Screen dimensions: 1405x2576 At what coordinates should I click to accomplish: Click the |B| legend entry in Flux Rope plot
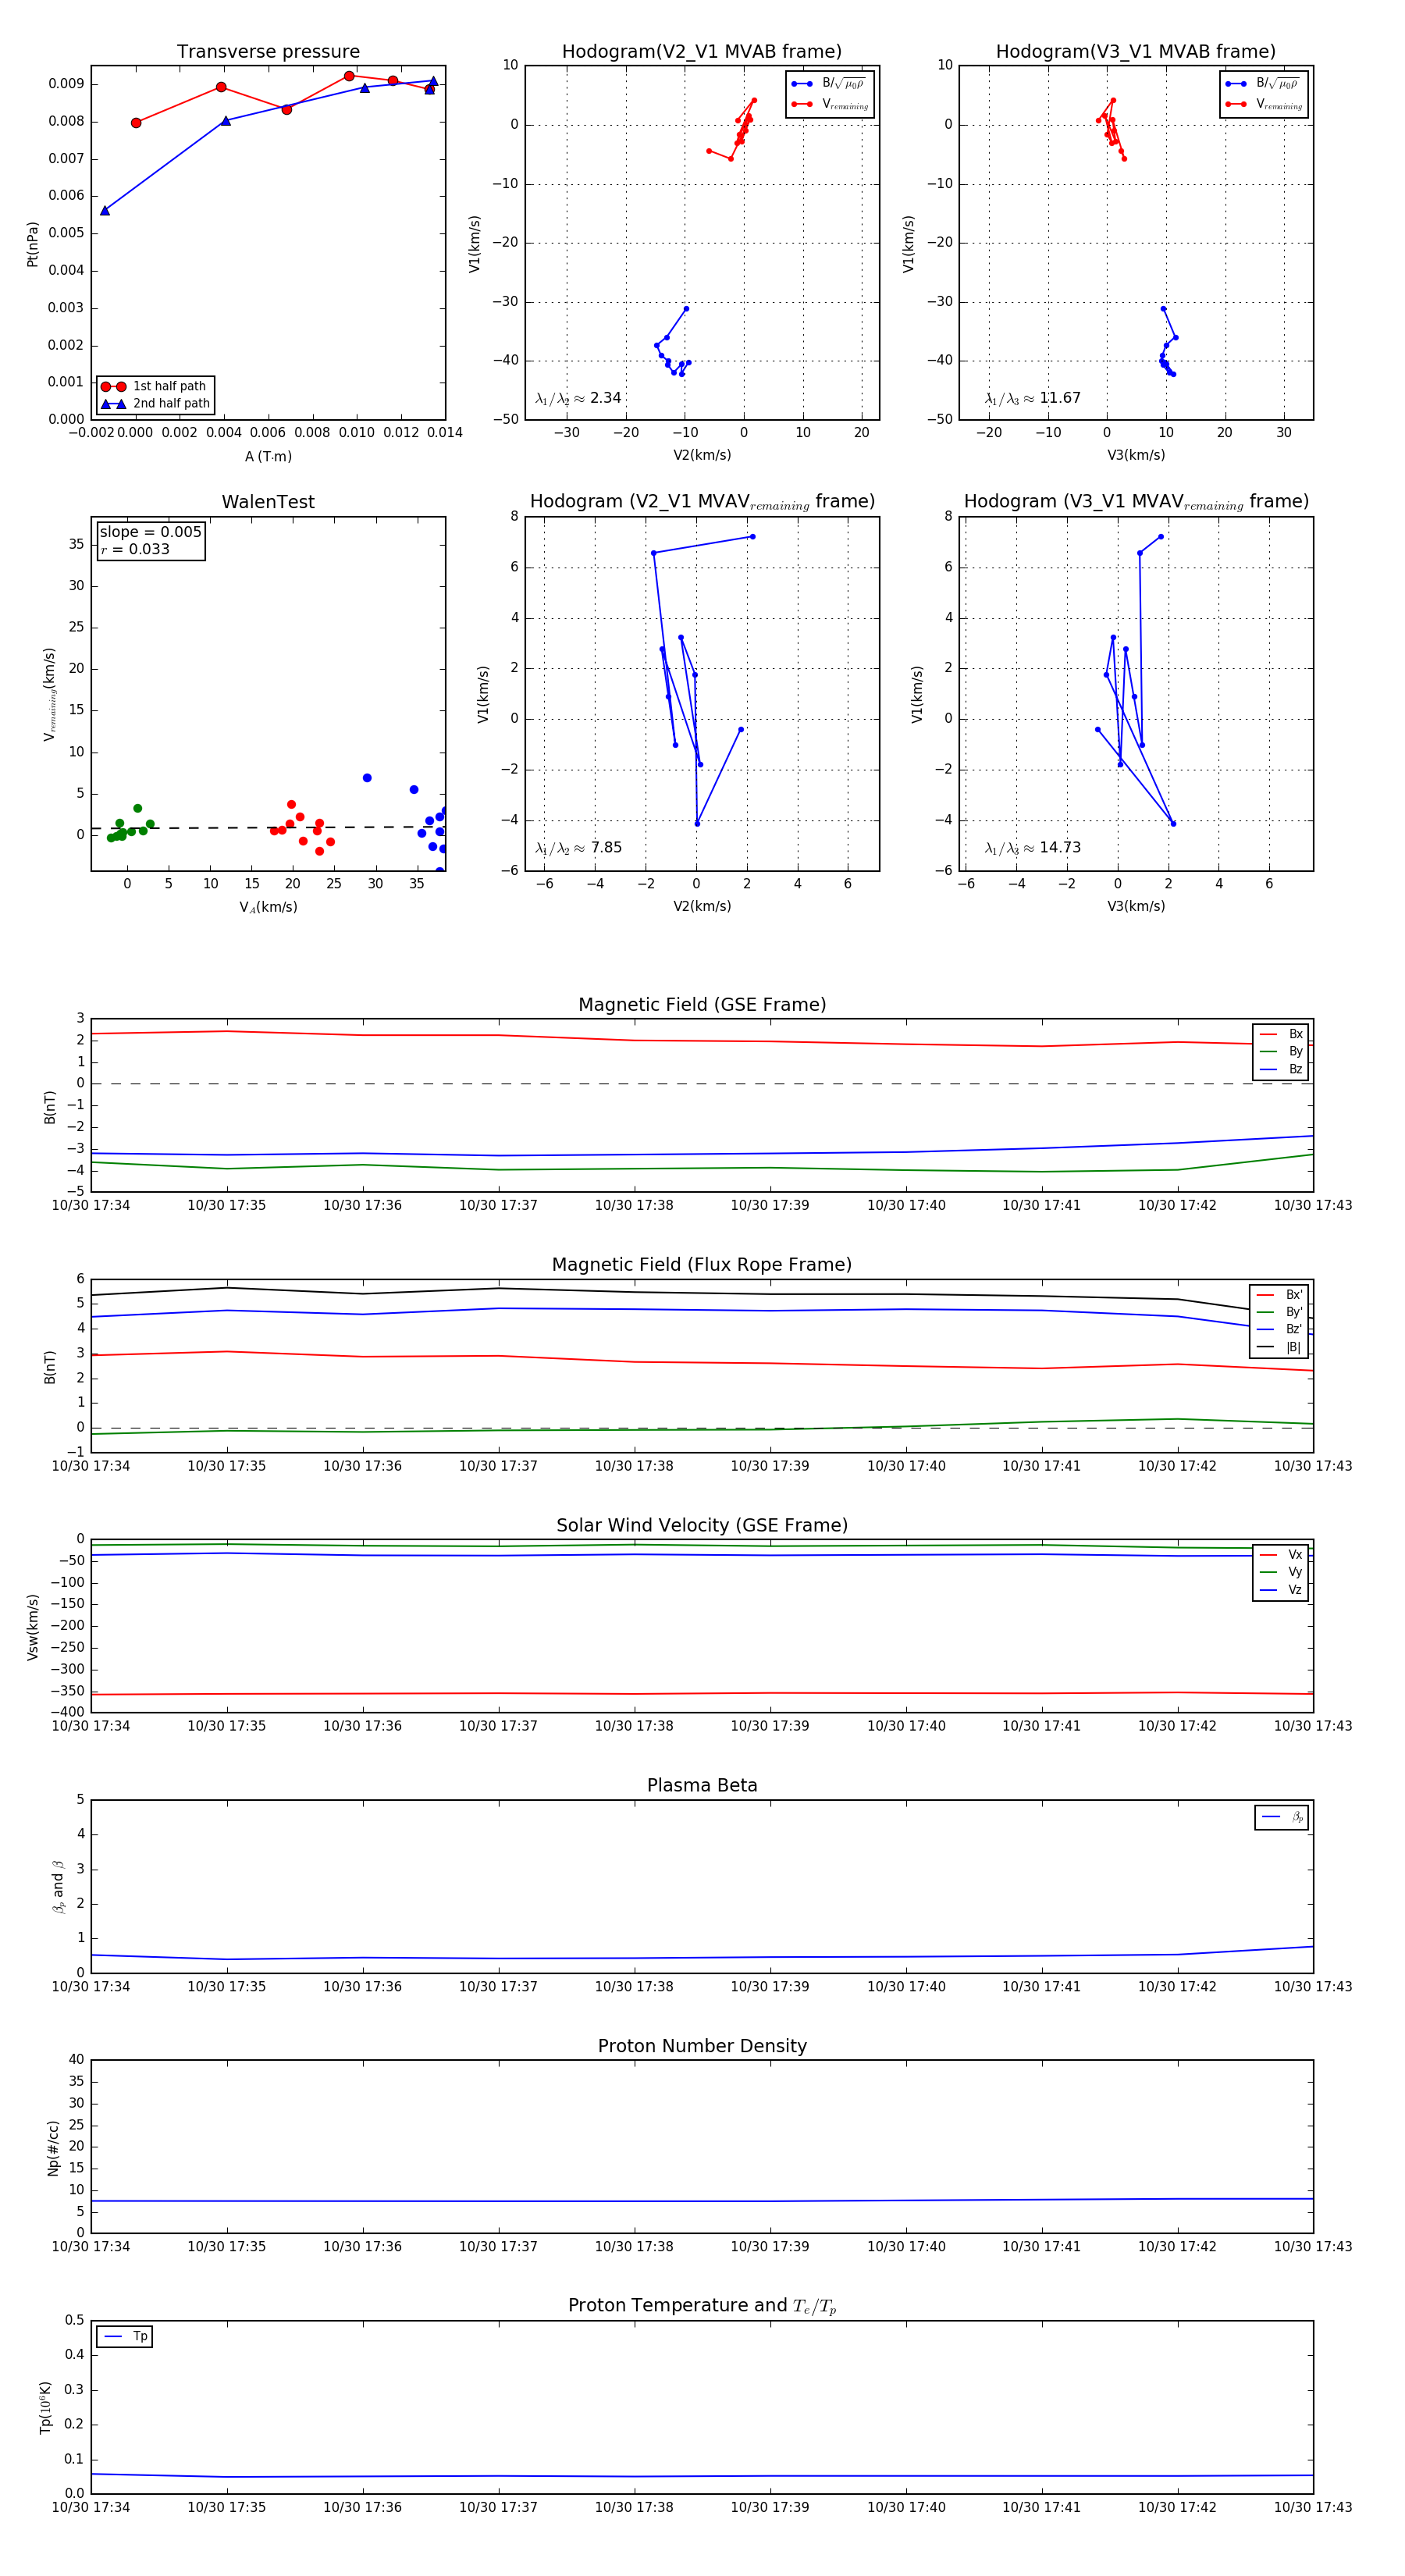(x=1280, y=1347)
